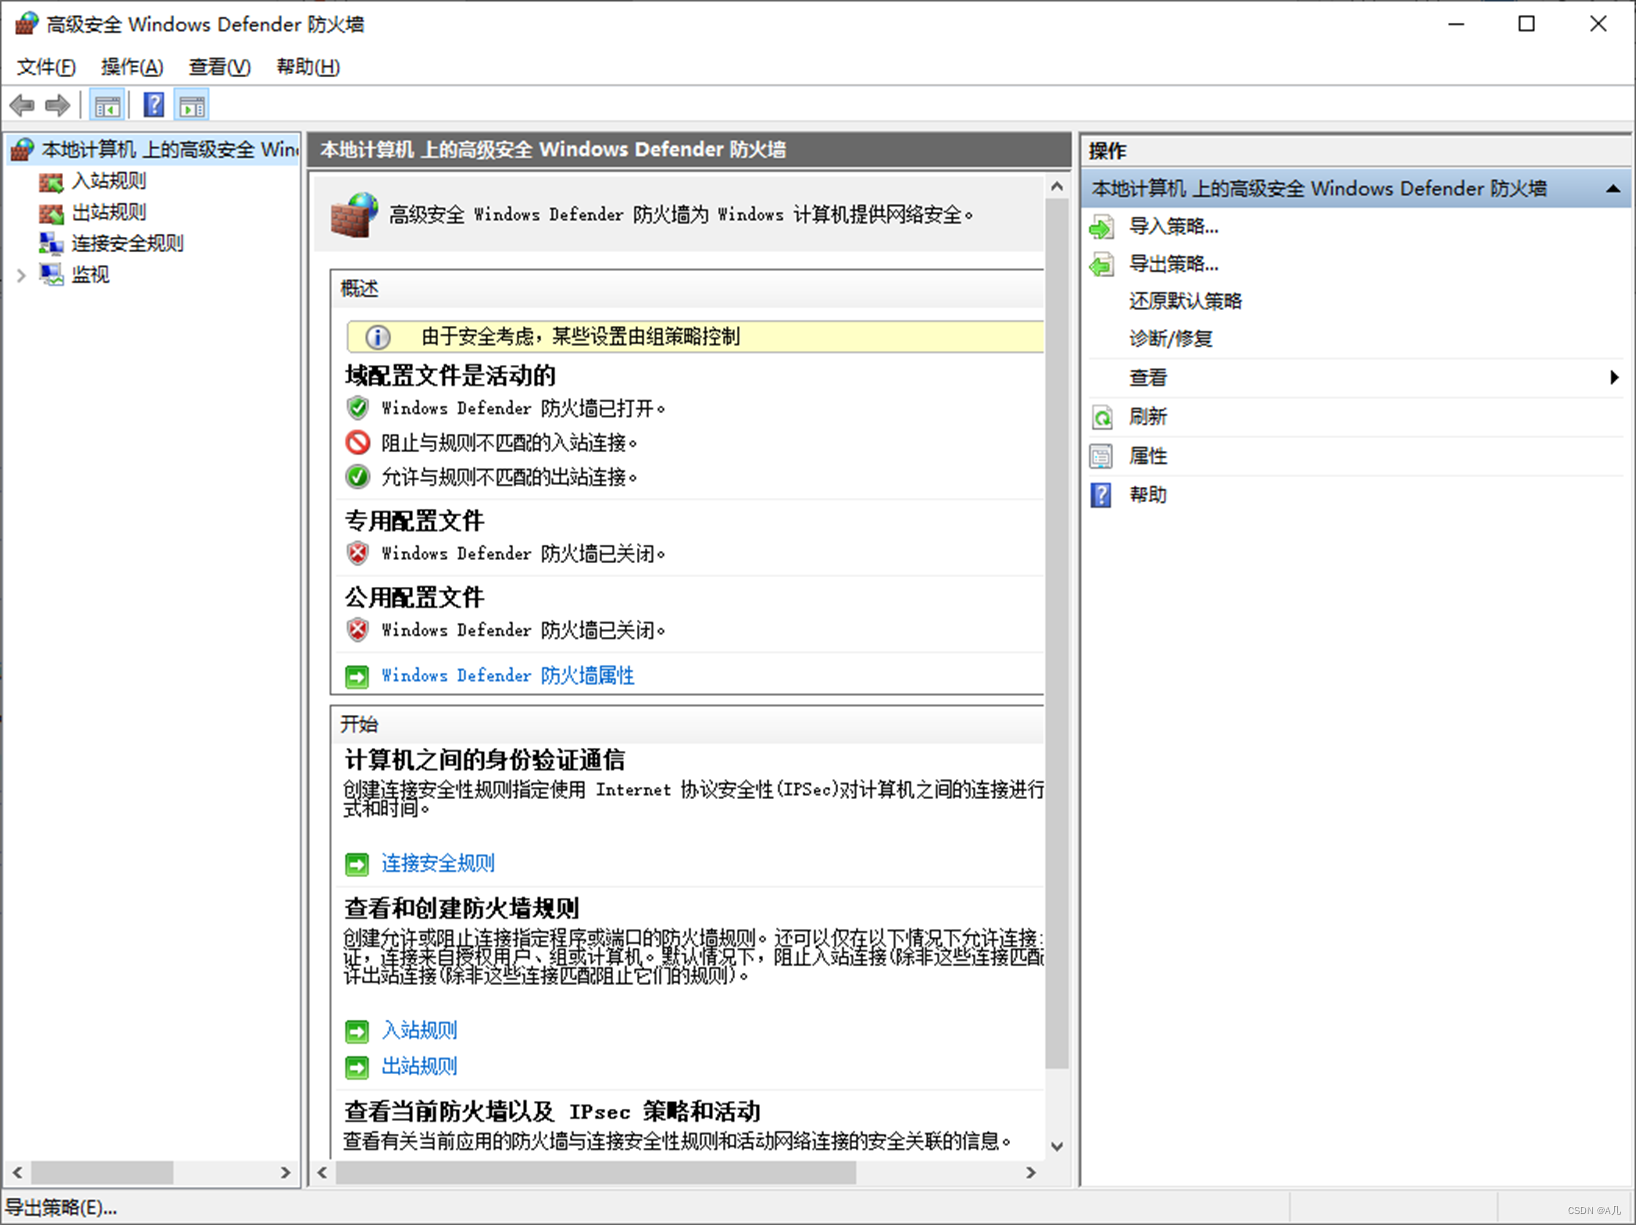Open the 文件(F) menu
The width and height of the screenshot is (1636, 1225).
pos(46,67)
